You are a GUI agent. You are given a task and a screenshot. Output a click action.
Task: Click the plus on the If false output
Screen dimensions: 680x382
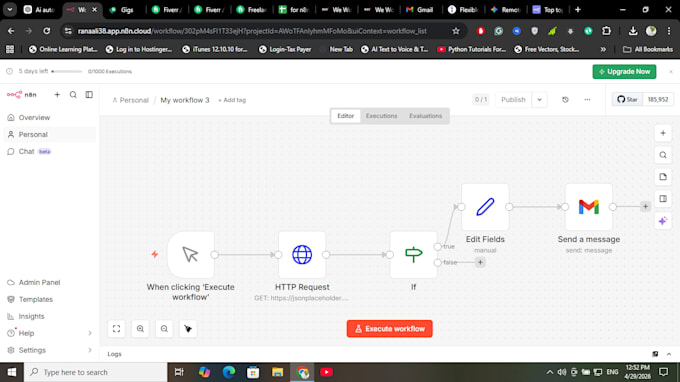tap(480, 262)
